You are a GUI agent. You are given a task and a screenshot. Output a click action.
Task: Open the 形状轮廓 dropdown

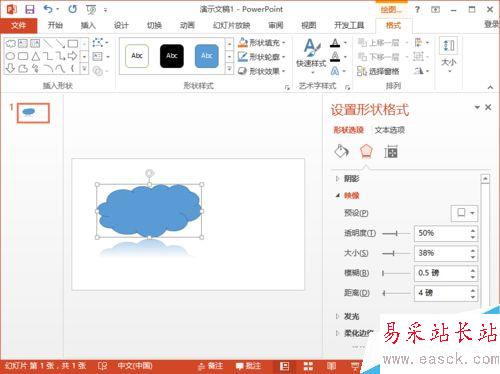pyautogui.click(x=262, y=57)
